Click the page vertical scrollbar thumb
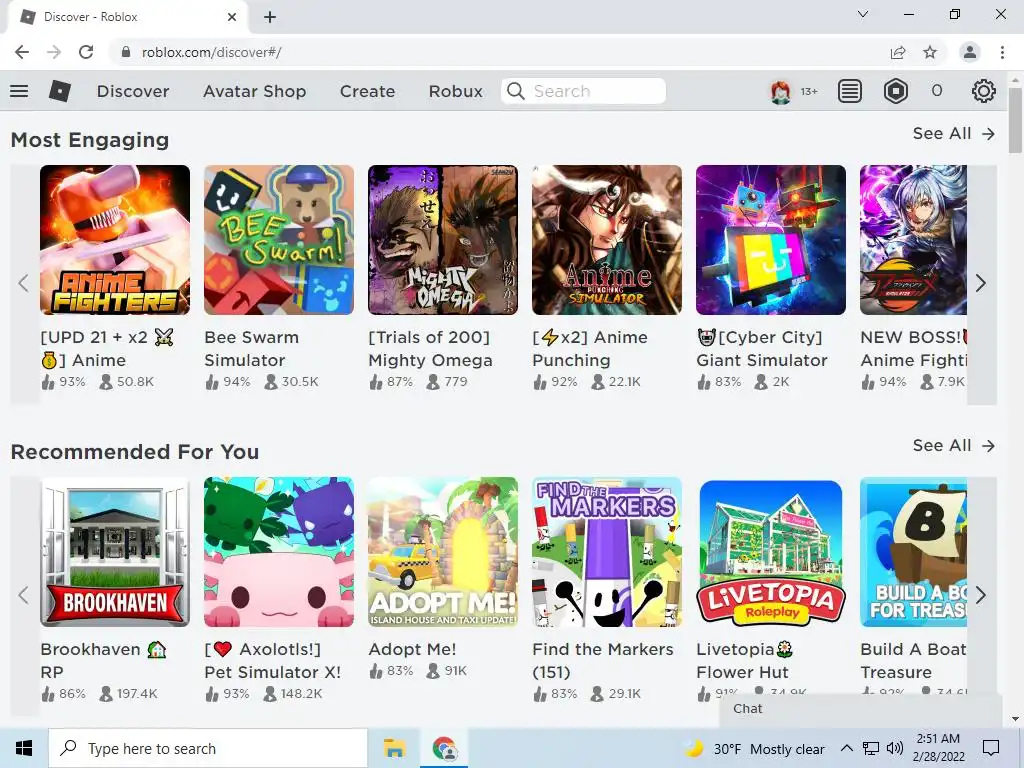 pyautogui.click(x=1015, y=121)
